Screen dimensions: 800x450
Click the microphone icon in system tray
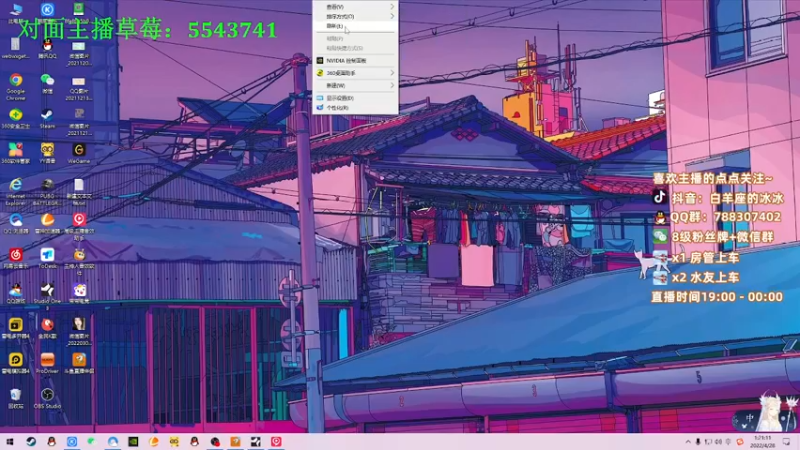point(698,442)
